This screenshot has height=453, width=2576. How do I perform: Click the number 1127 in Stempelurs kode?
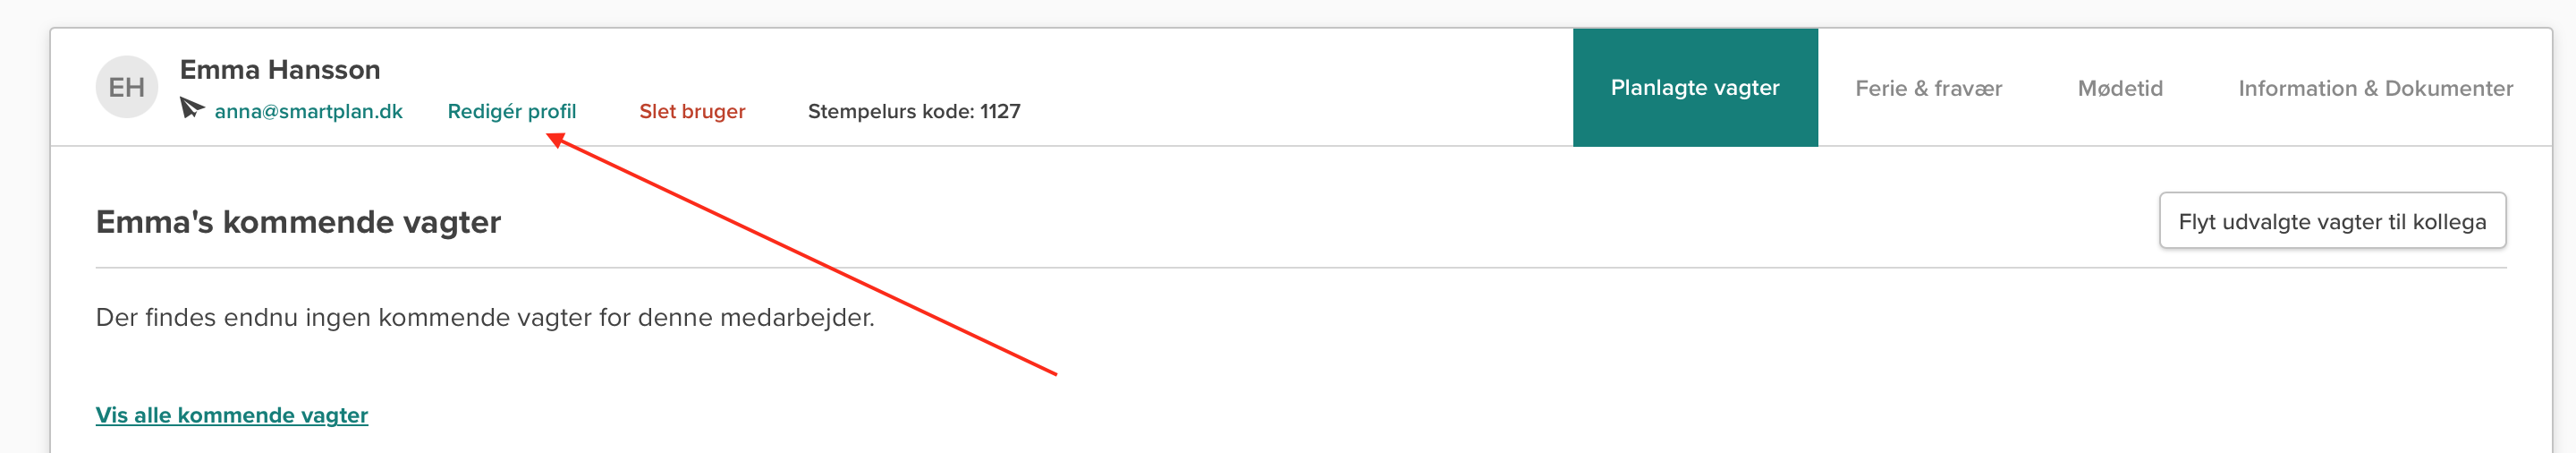(1000, 111)
